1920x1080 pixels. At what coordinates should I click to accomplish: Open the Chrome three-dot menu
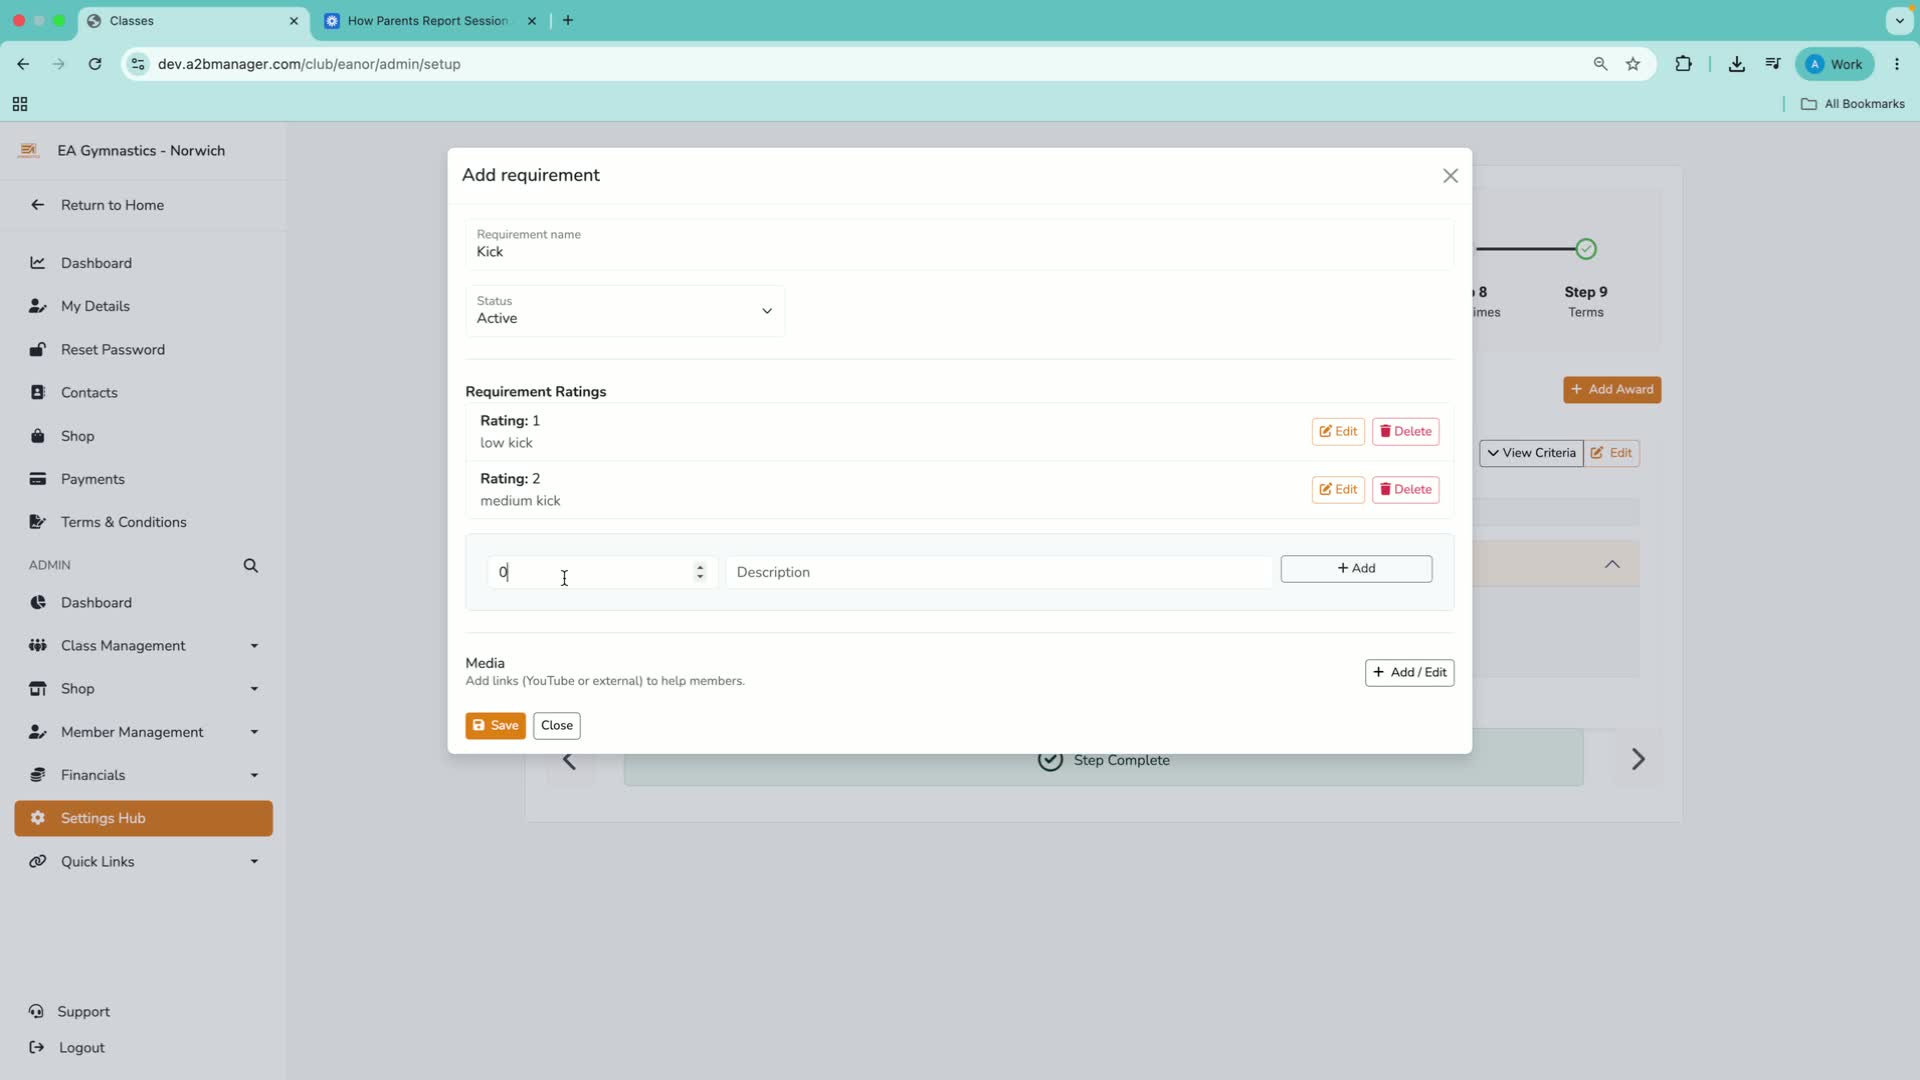click(x=1897, y=64)
